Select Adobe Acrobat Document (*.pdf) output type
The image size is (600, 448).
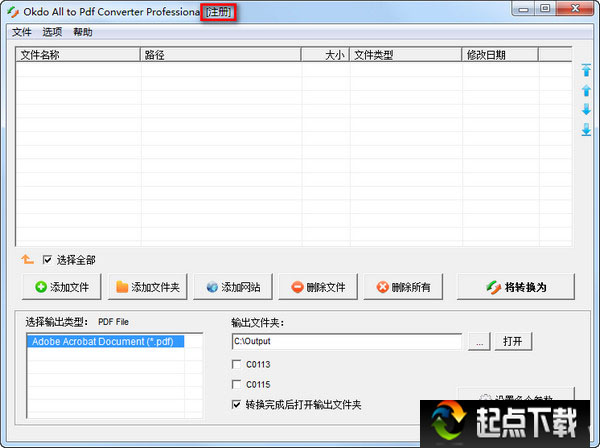coord(106,341)
